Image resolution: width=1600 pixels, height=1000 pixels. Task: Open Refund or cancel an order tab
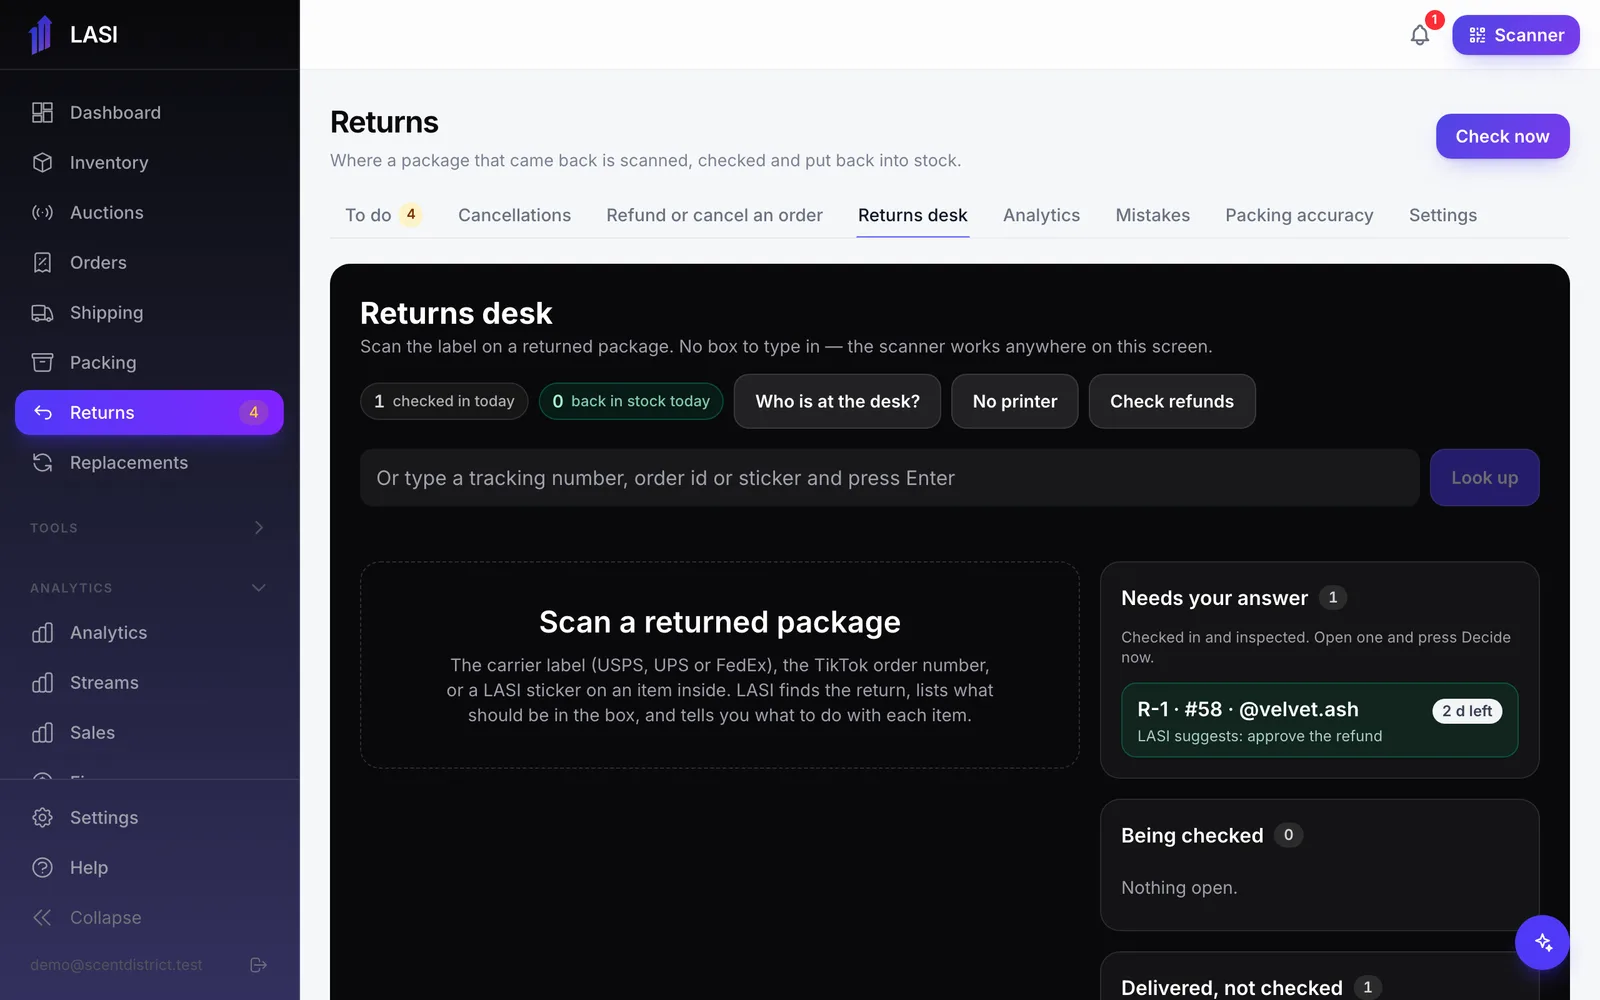point(714,215)
